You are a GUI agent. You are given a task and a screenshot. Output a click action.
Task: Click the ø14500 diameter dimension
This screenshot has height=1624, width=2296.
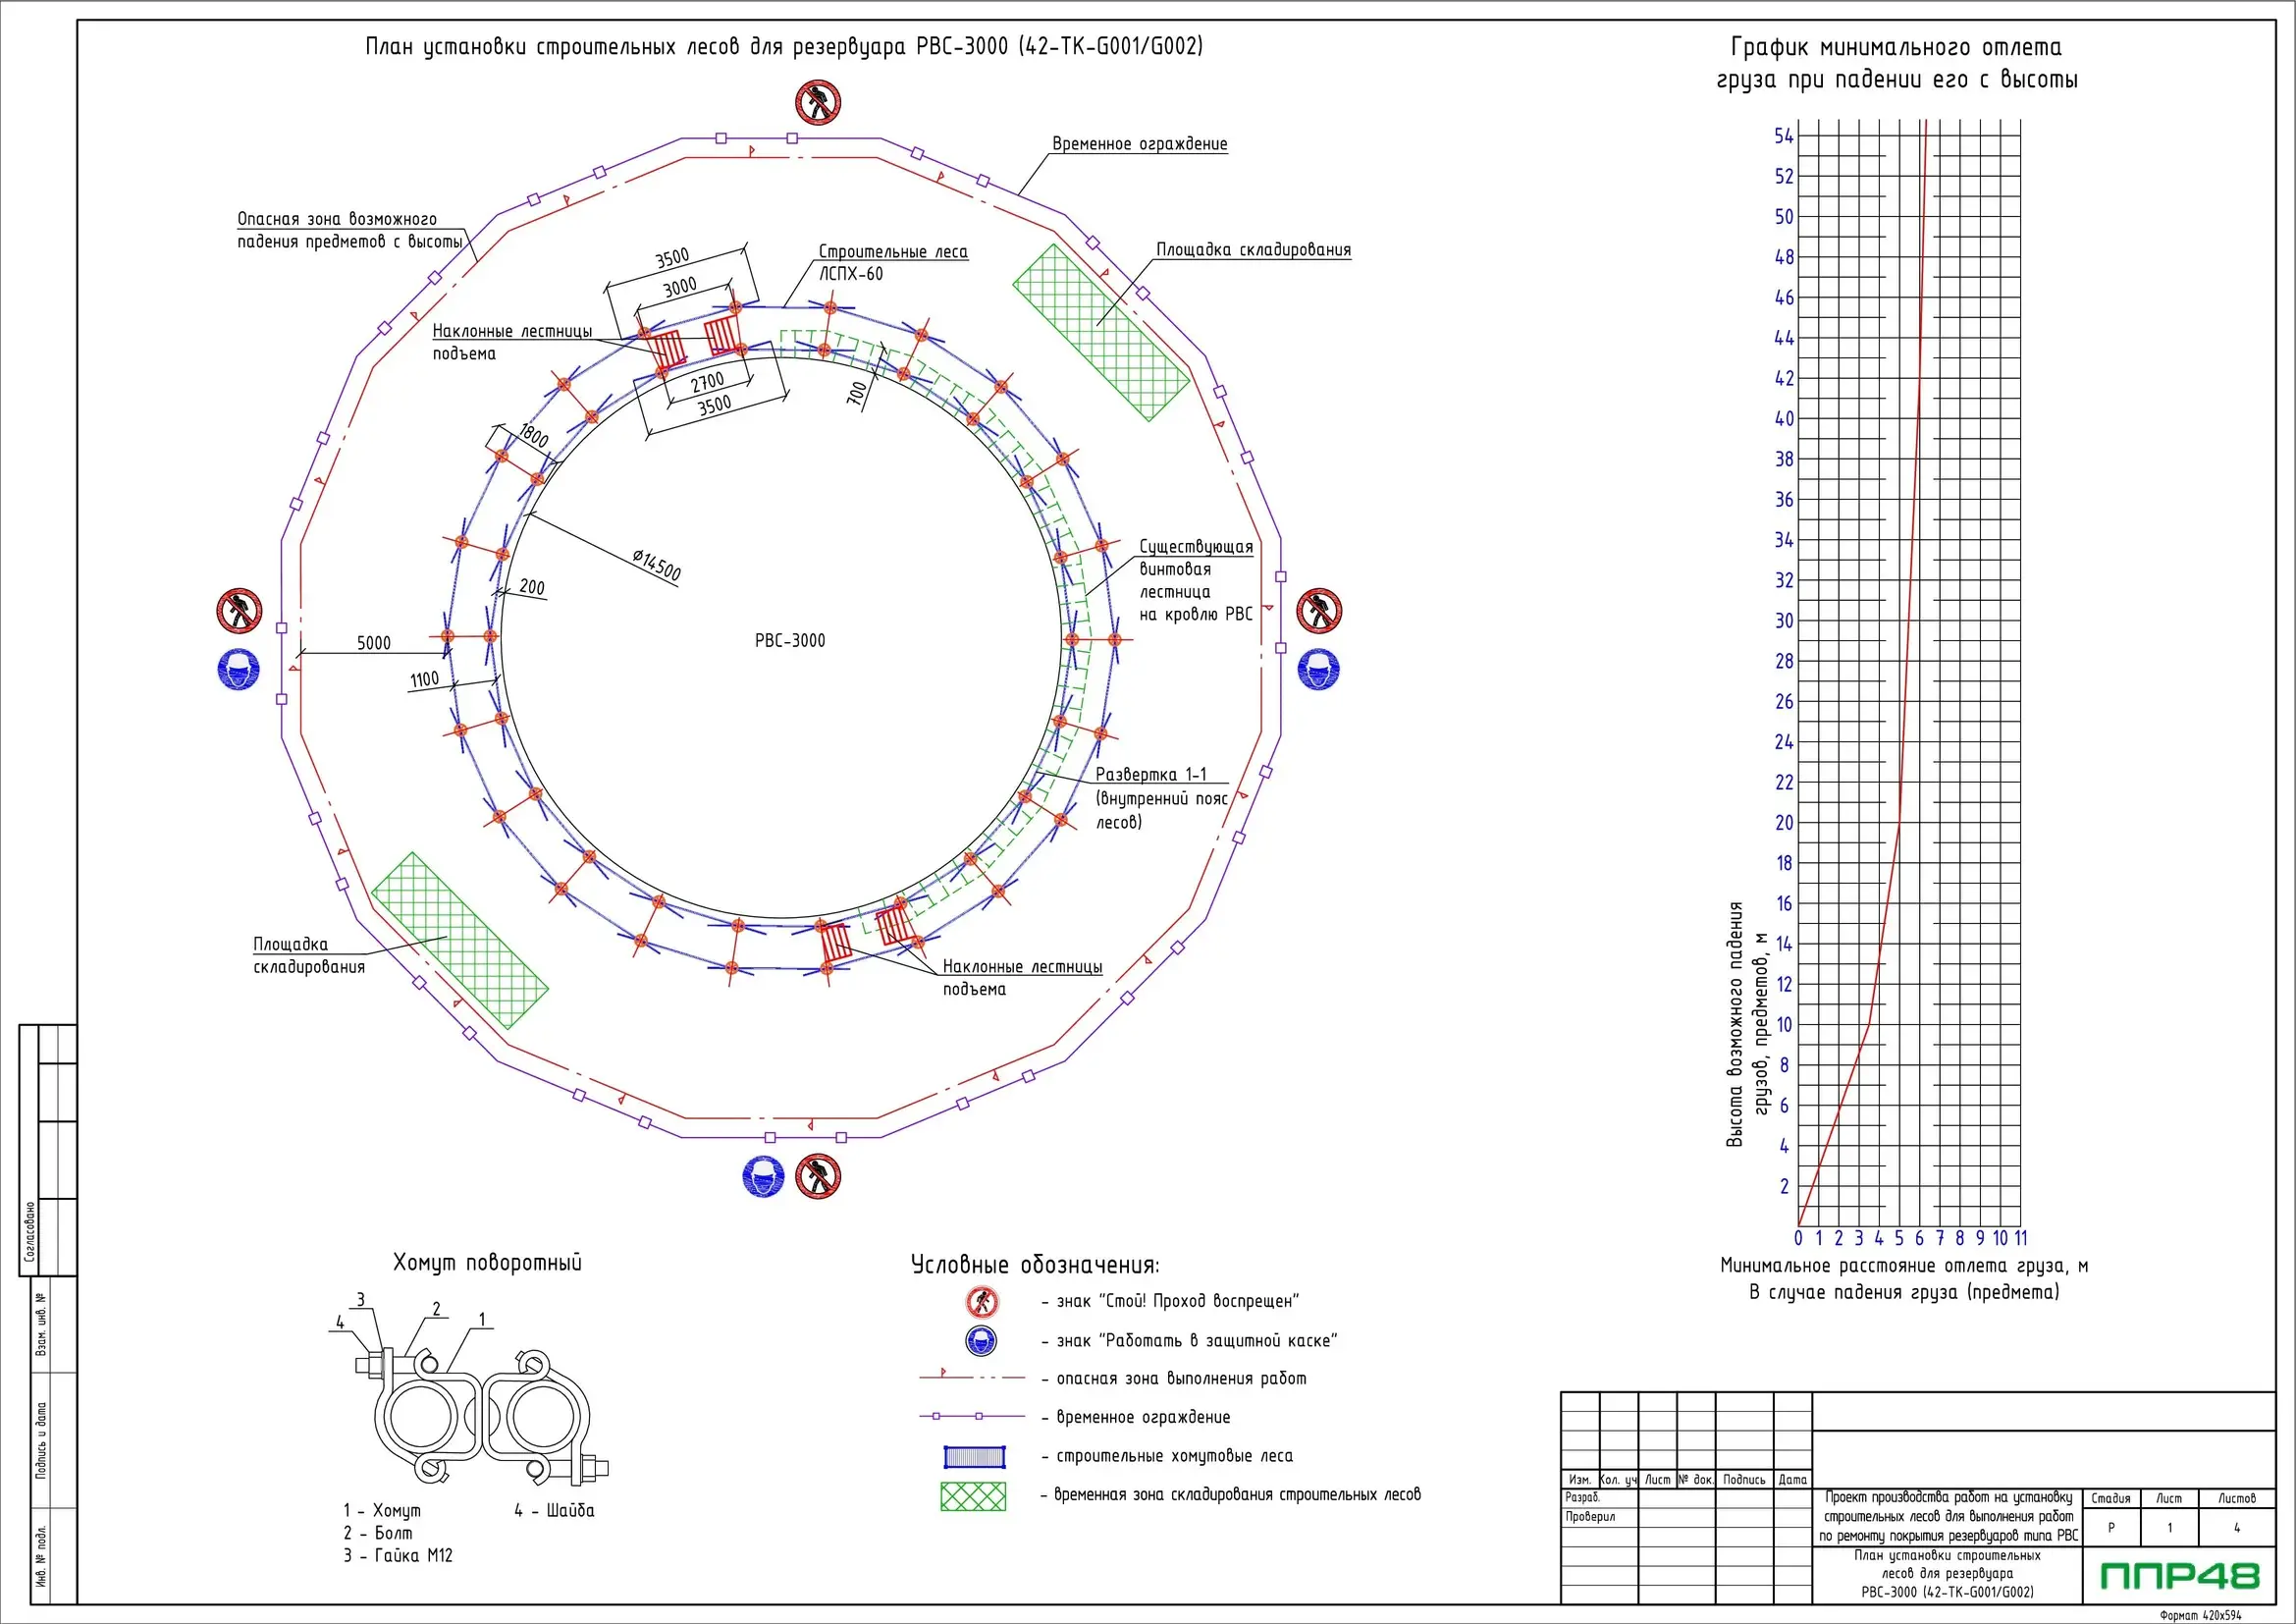[x=656, y=565]
